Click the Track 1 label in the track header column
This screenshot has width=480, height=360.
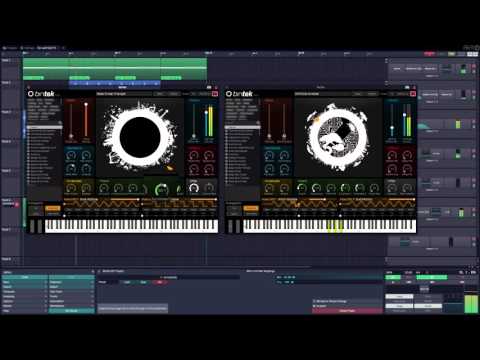coord(6,60)
